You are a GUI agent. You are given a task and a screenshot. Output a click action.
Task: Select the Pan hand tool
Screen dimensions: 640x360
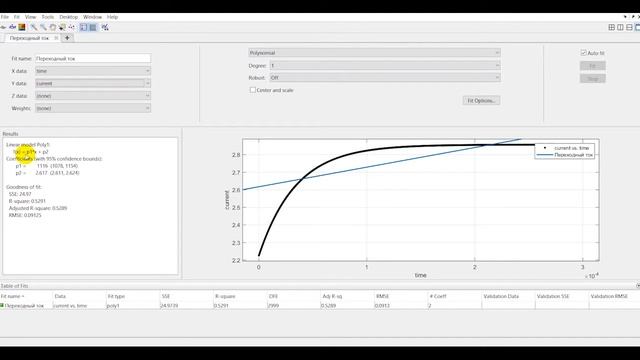53,27
